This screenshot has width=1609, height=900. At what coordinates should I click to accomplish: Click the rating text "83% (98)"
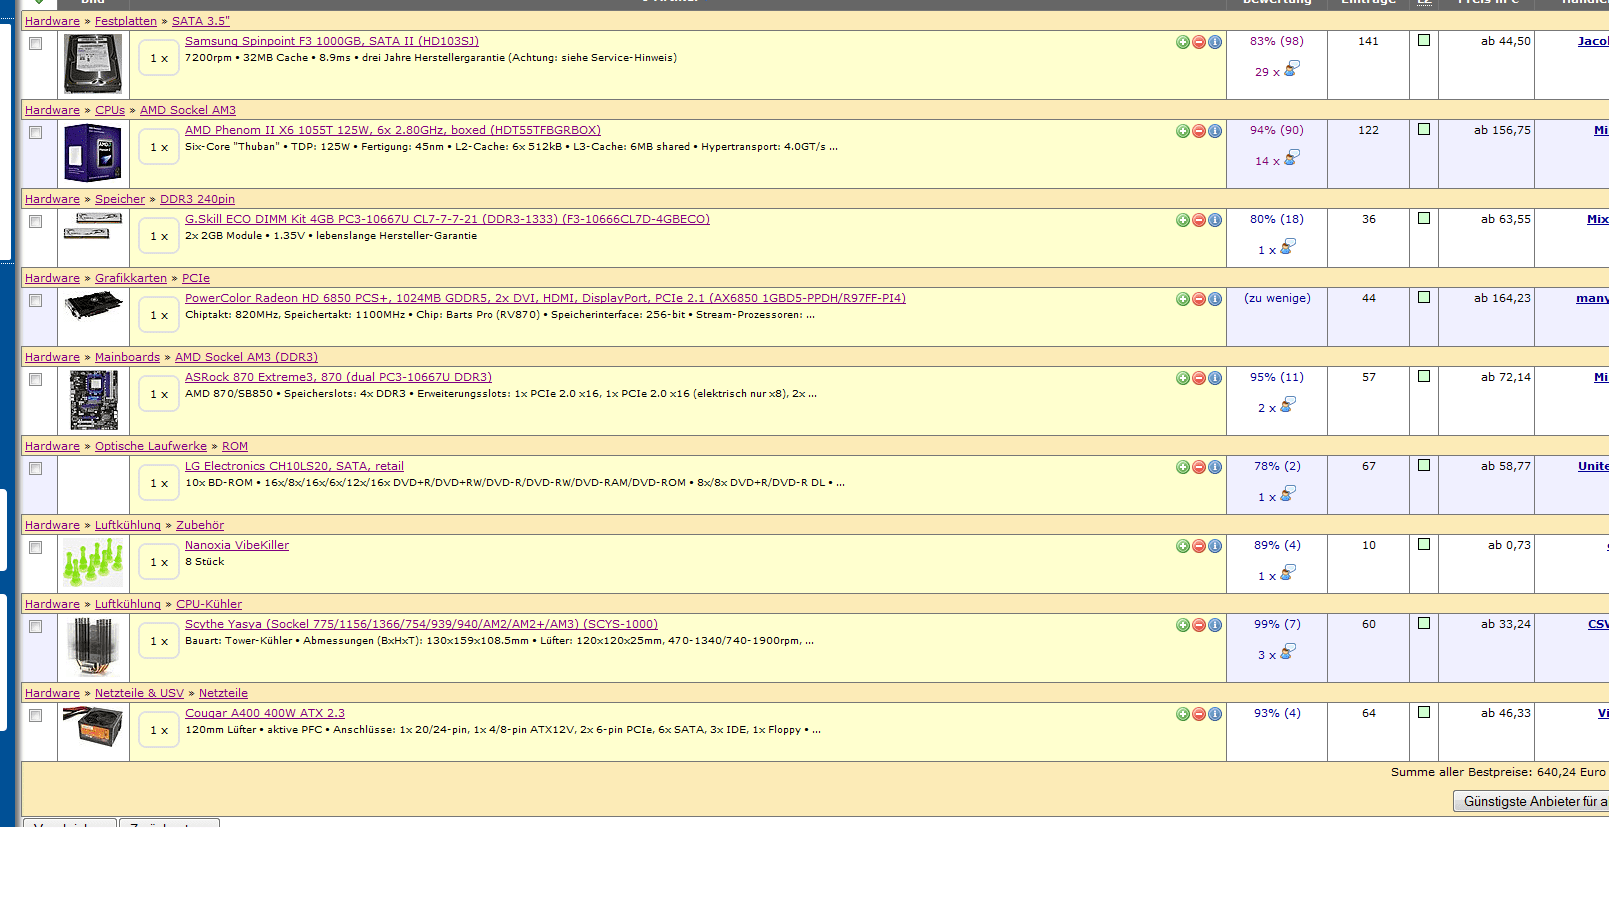pos(1277,42)
